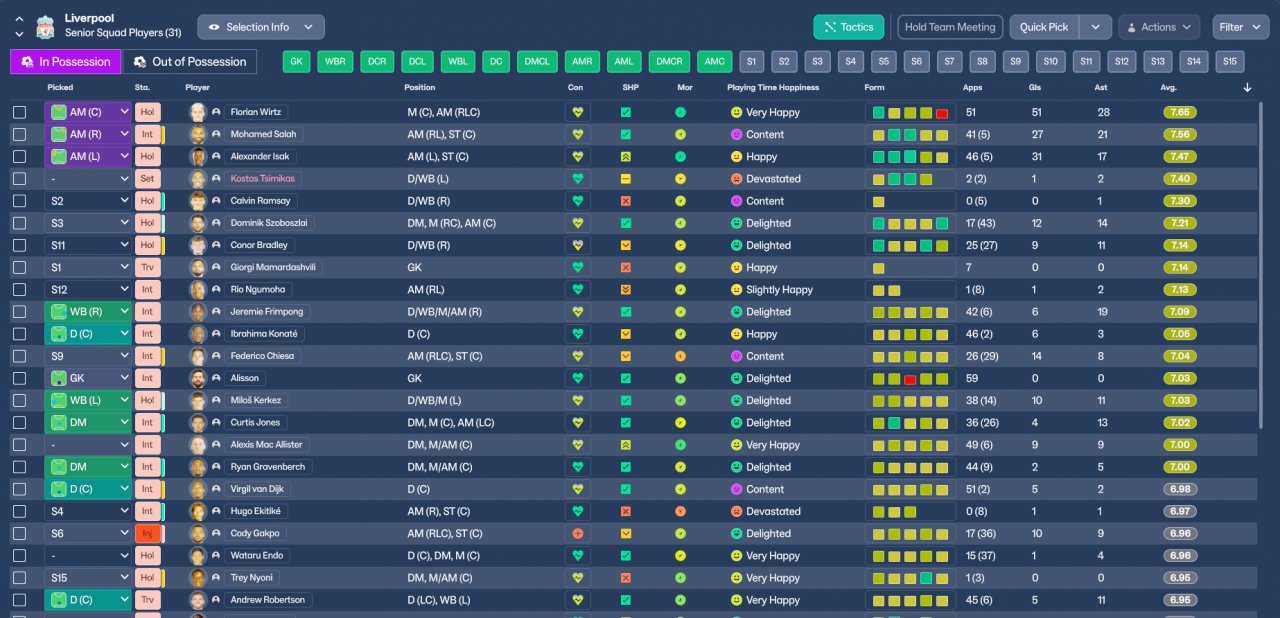The width and height of the screenshot is (1280, 618).
Task: Sort by the Playing Time Happiness column
Action: click(773, 88)
